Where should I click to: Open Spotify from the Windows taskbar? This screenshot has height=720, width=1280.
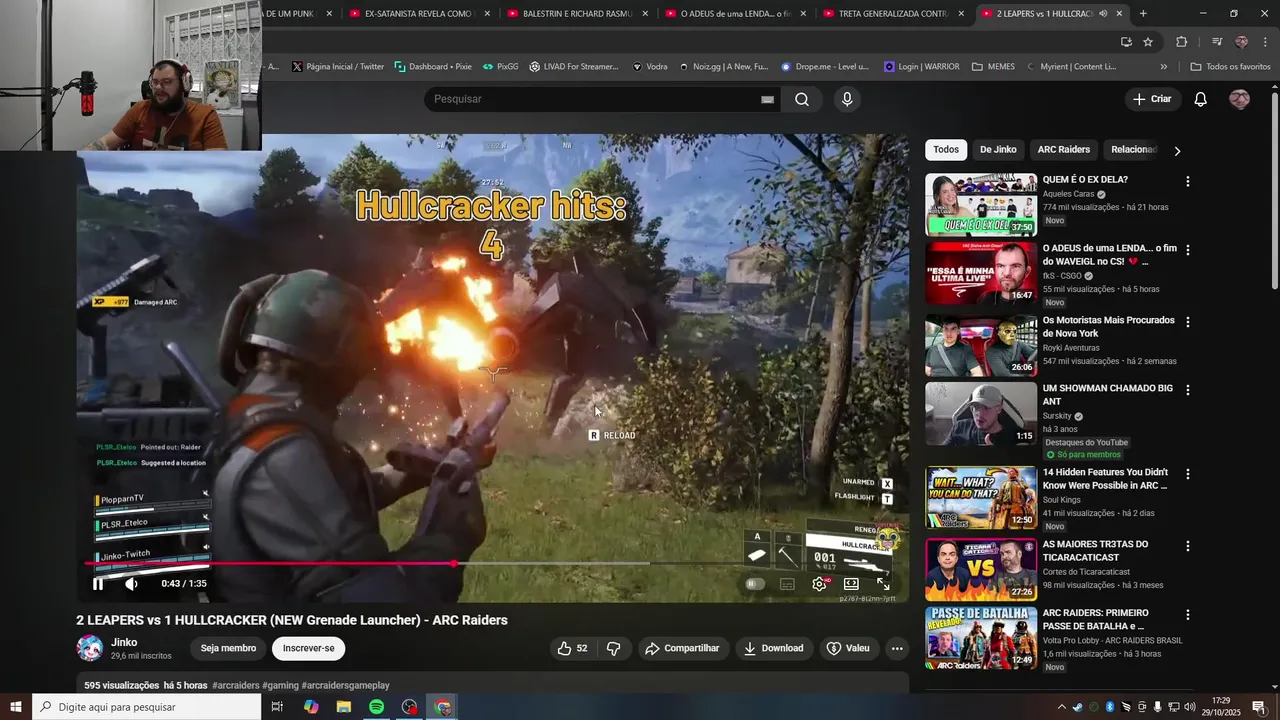[x=376, y=707]
